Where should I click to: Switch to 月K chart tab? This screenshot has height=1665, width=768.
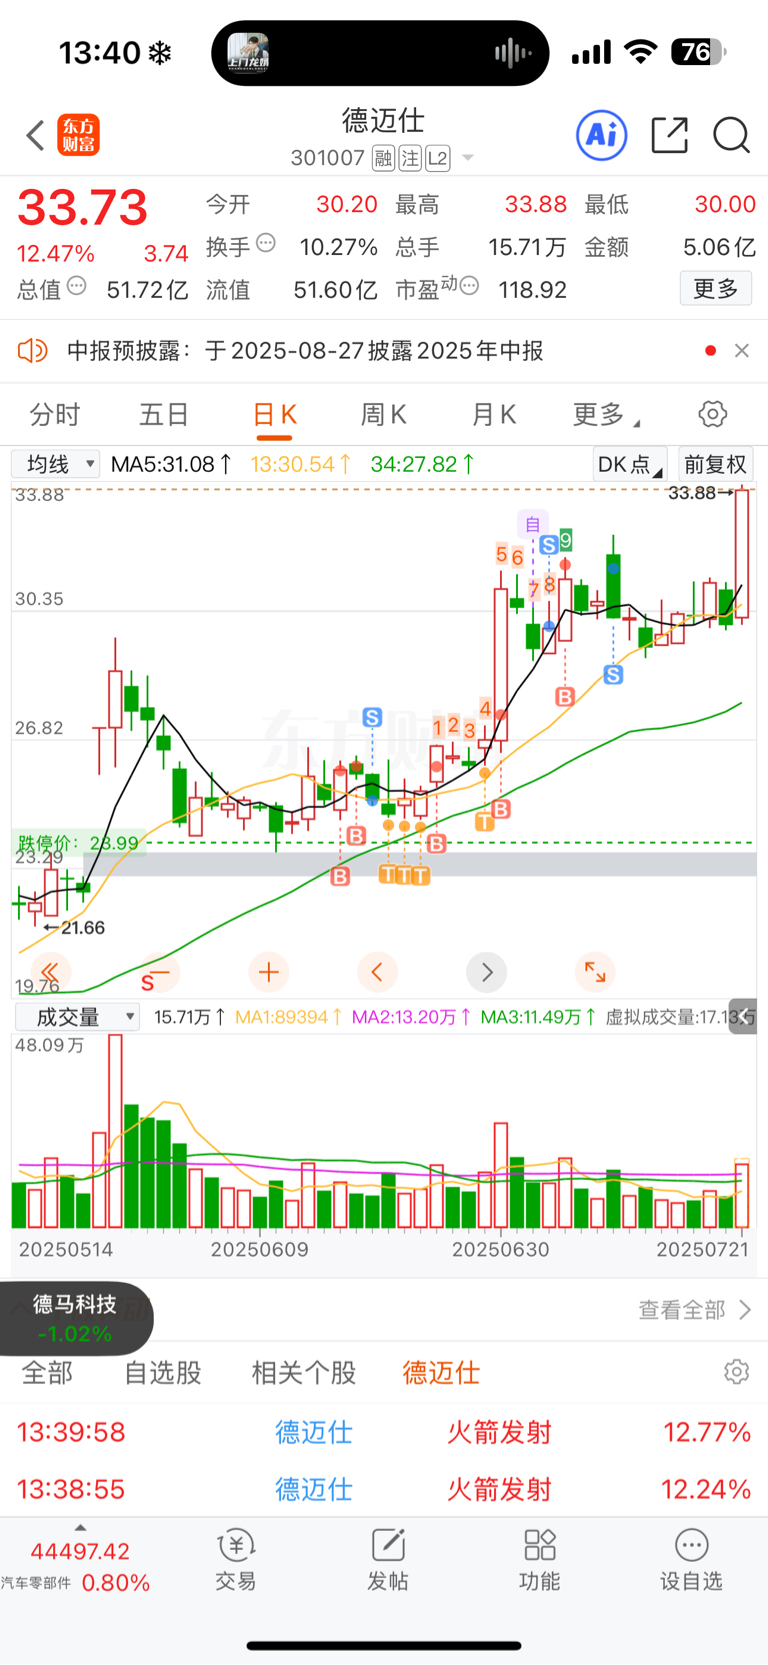(x=493, y=414)
